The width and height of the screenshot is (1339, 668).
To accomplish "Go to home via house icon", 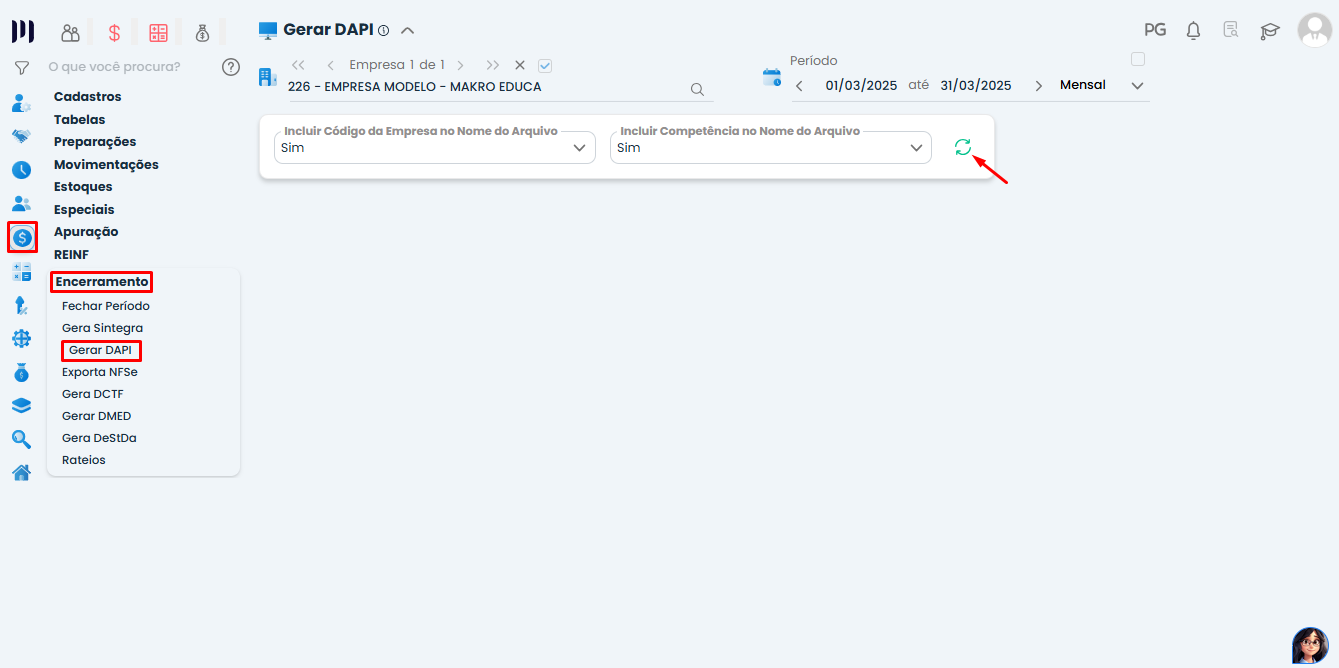I will pos(21,473).
